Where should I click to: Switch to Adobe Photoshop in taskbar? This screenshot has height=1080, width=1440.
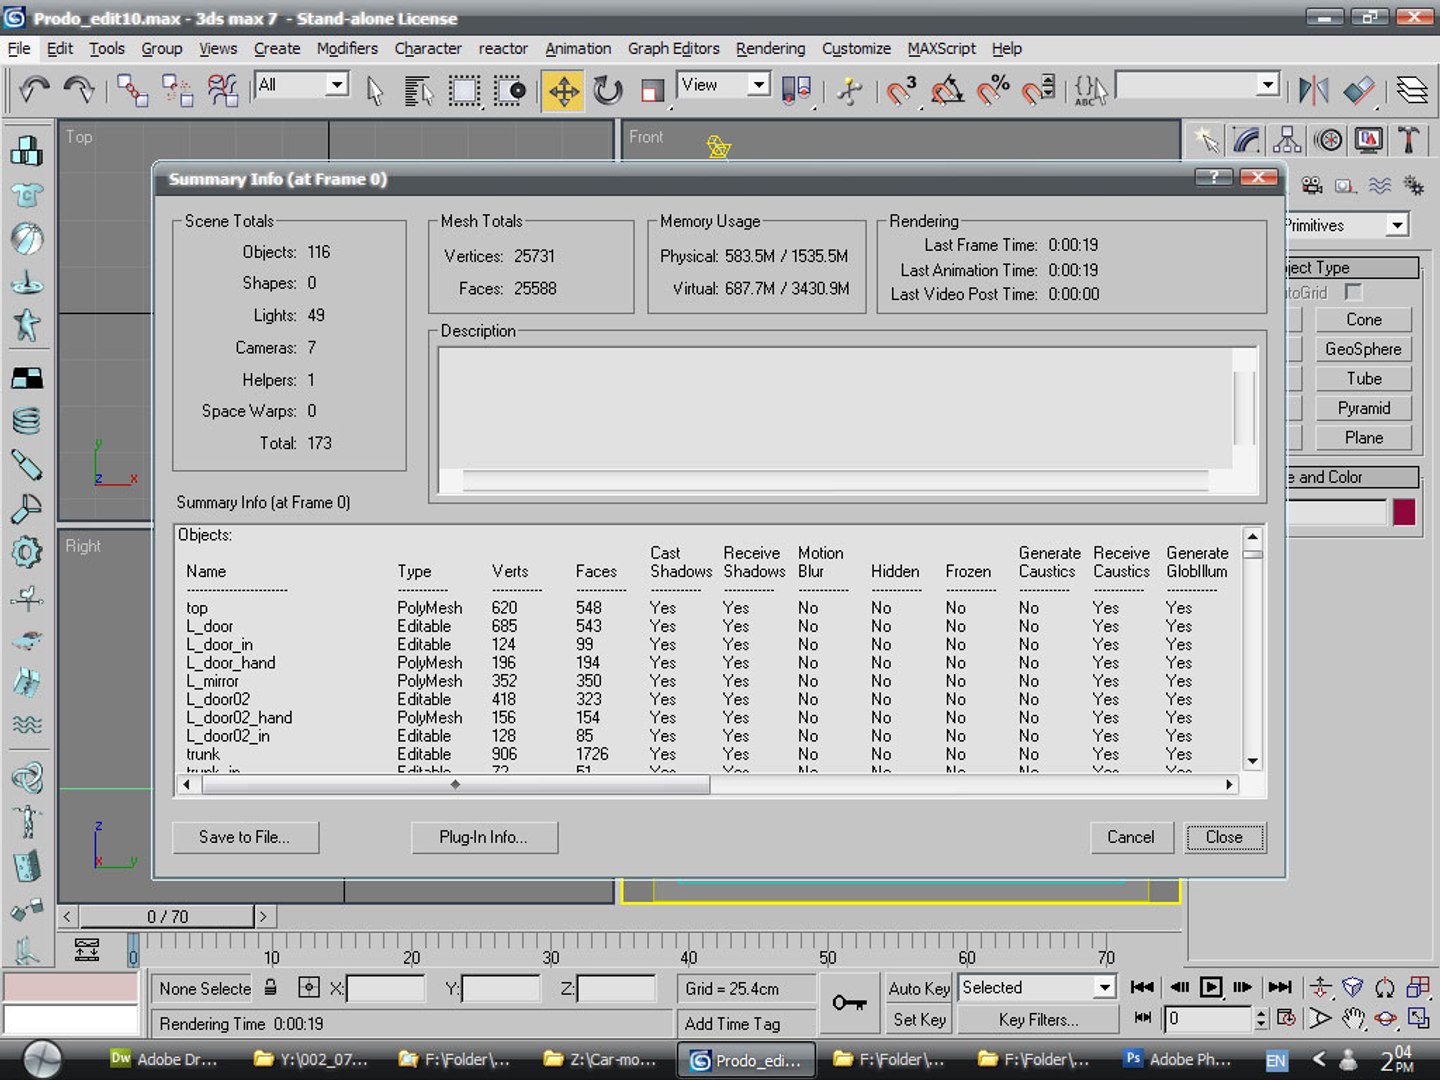[1180, 1059]
